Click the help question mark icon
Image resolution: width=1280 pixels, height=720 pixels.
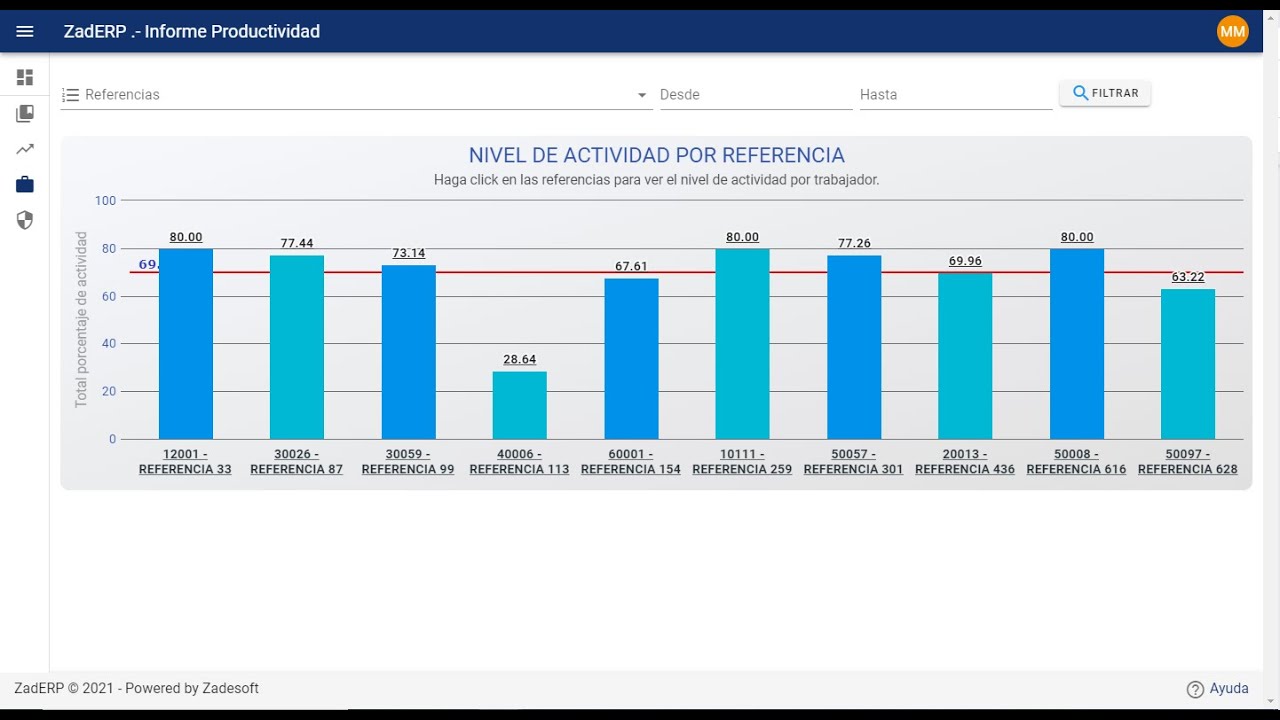click(1195, 689)
